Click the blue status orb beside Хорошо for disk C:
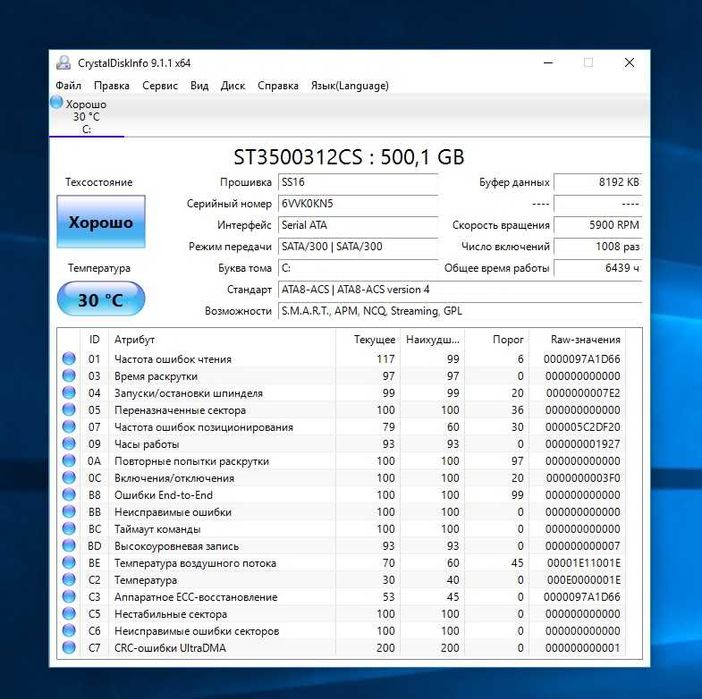 tap(56, 102)
